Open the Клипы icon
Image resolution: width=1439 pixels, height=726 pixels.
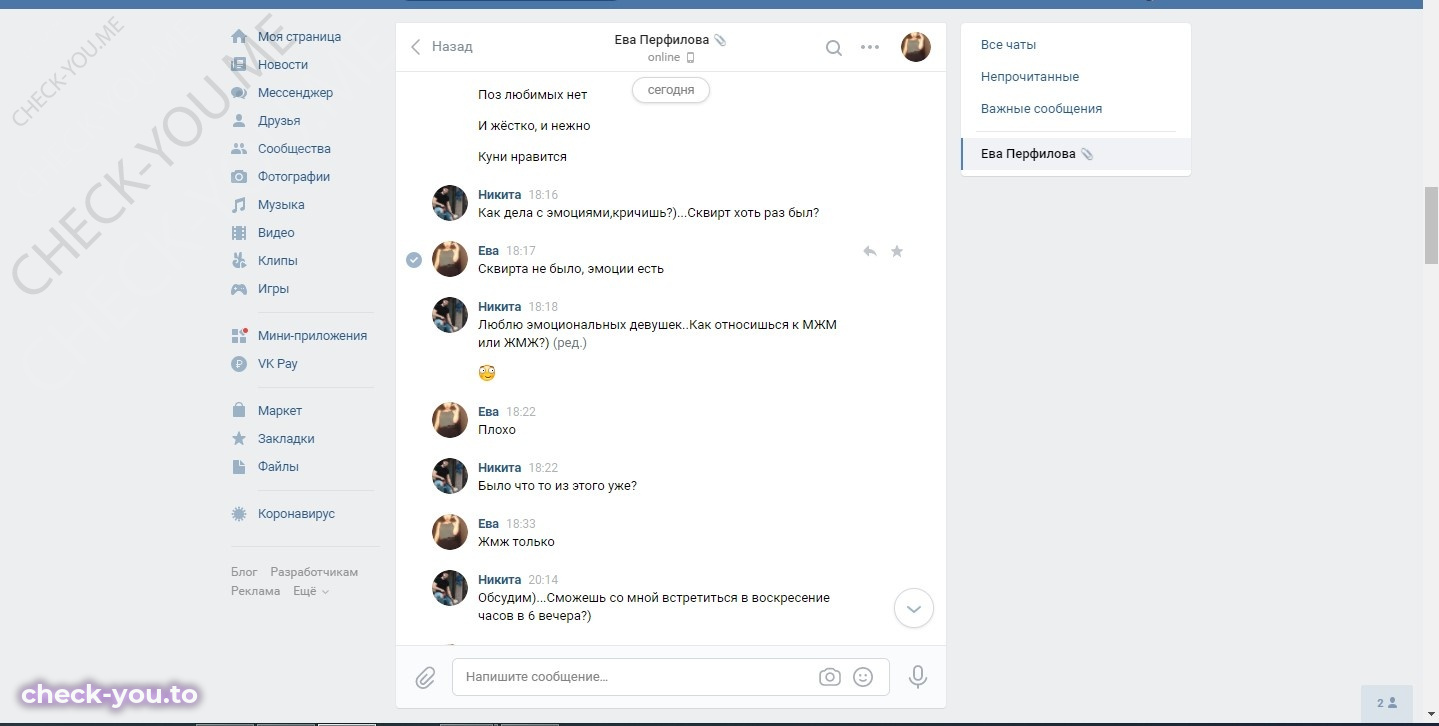(239, 261)
